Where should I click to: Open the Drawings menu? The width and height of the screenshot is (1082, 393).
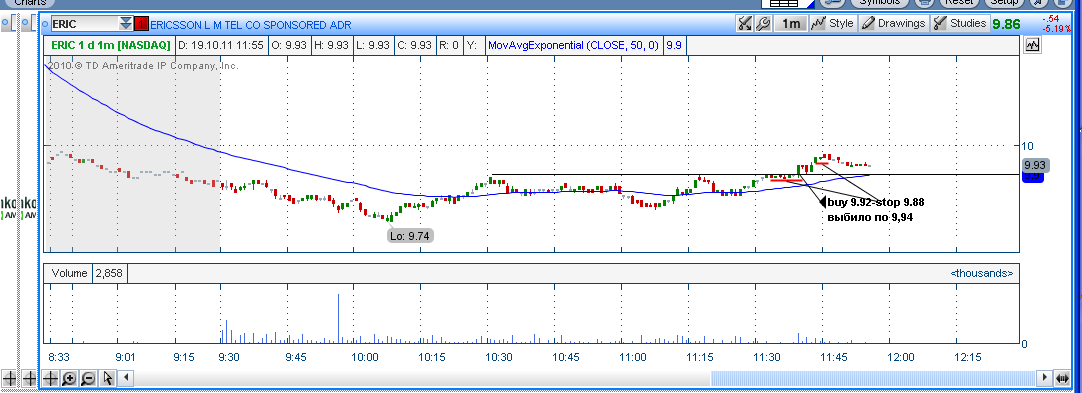894,23
